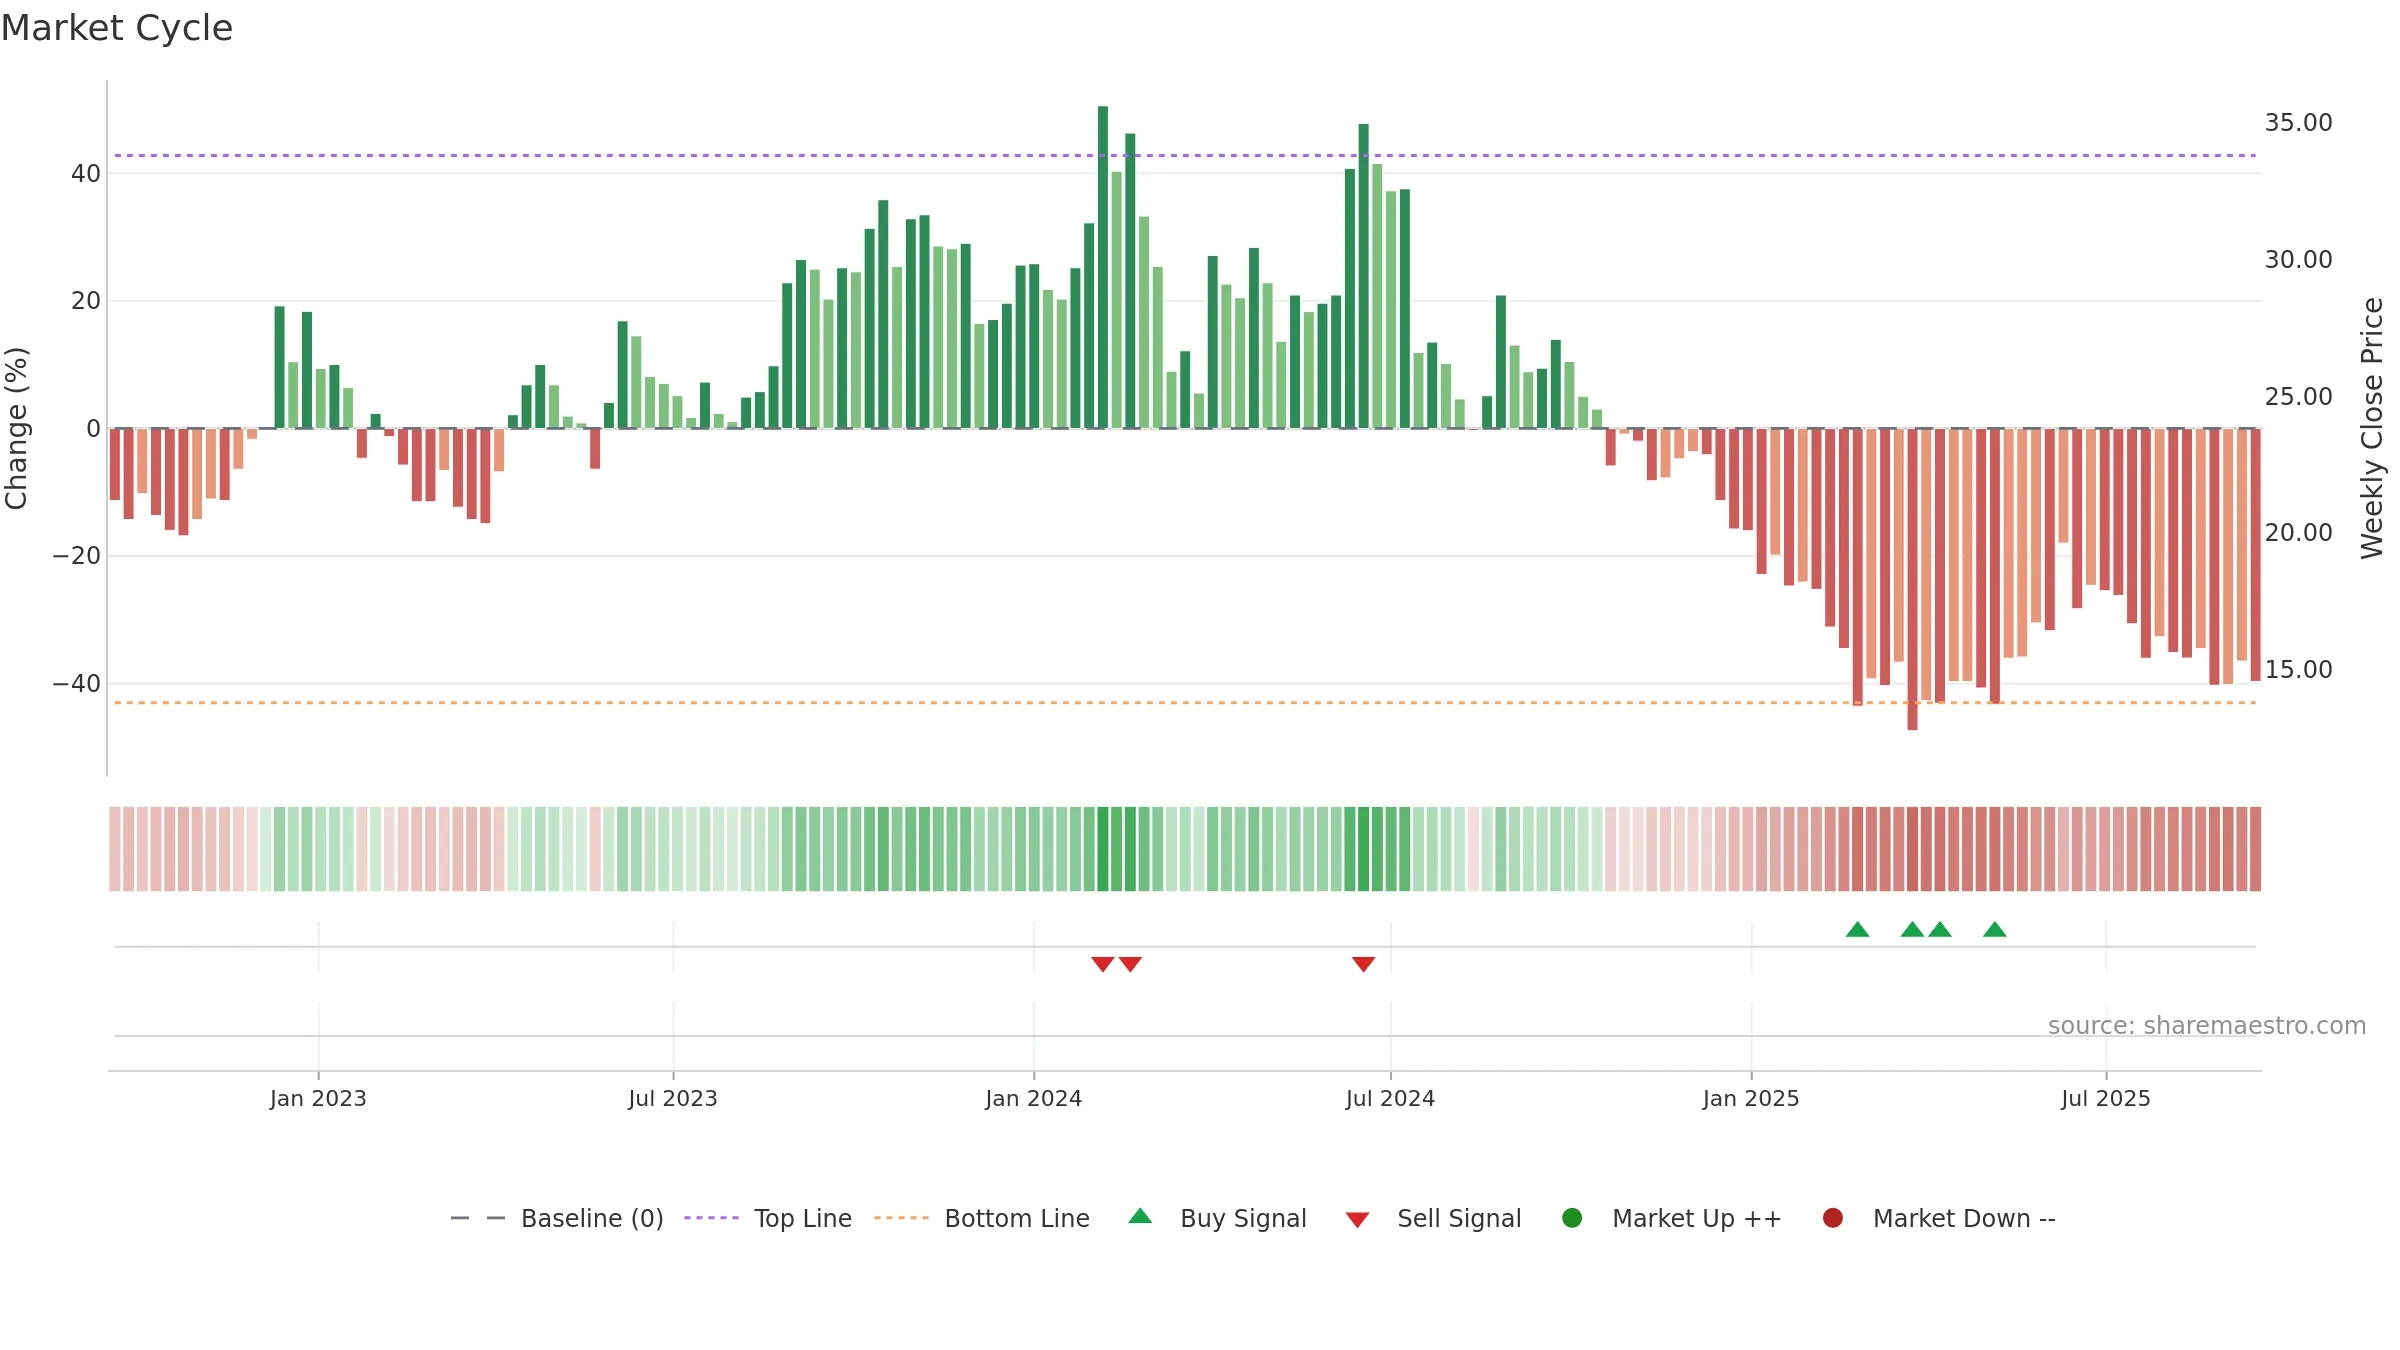Click the orange dotted Bottom Line sample in legend
Image resolution: width=2400 pixels, height=1350 pixels.
click(901, 1218)
